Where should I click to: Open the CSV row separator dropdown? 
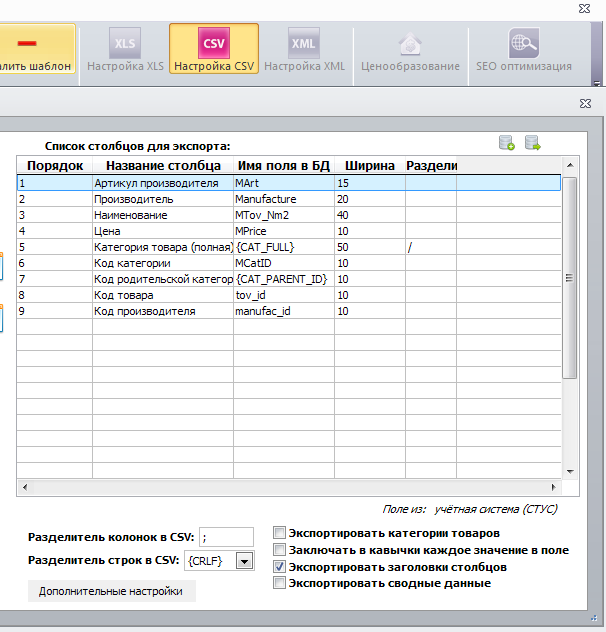(244, 561)
